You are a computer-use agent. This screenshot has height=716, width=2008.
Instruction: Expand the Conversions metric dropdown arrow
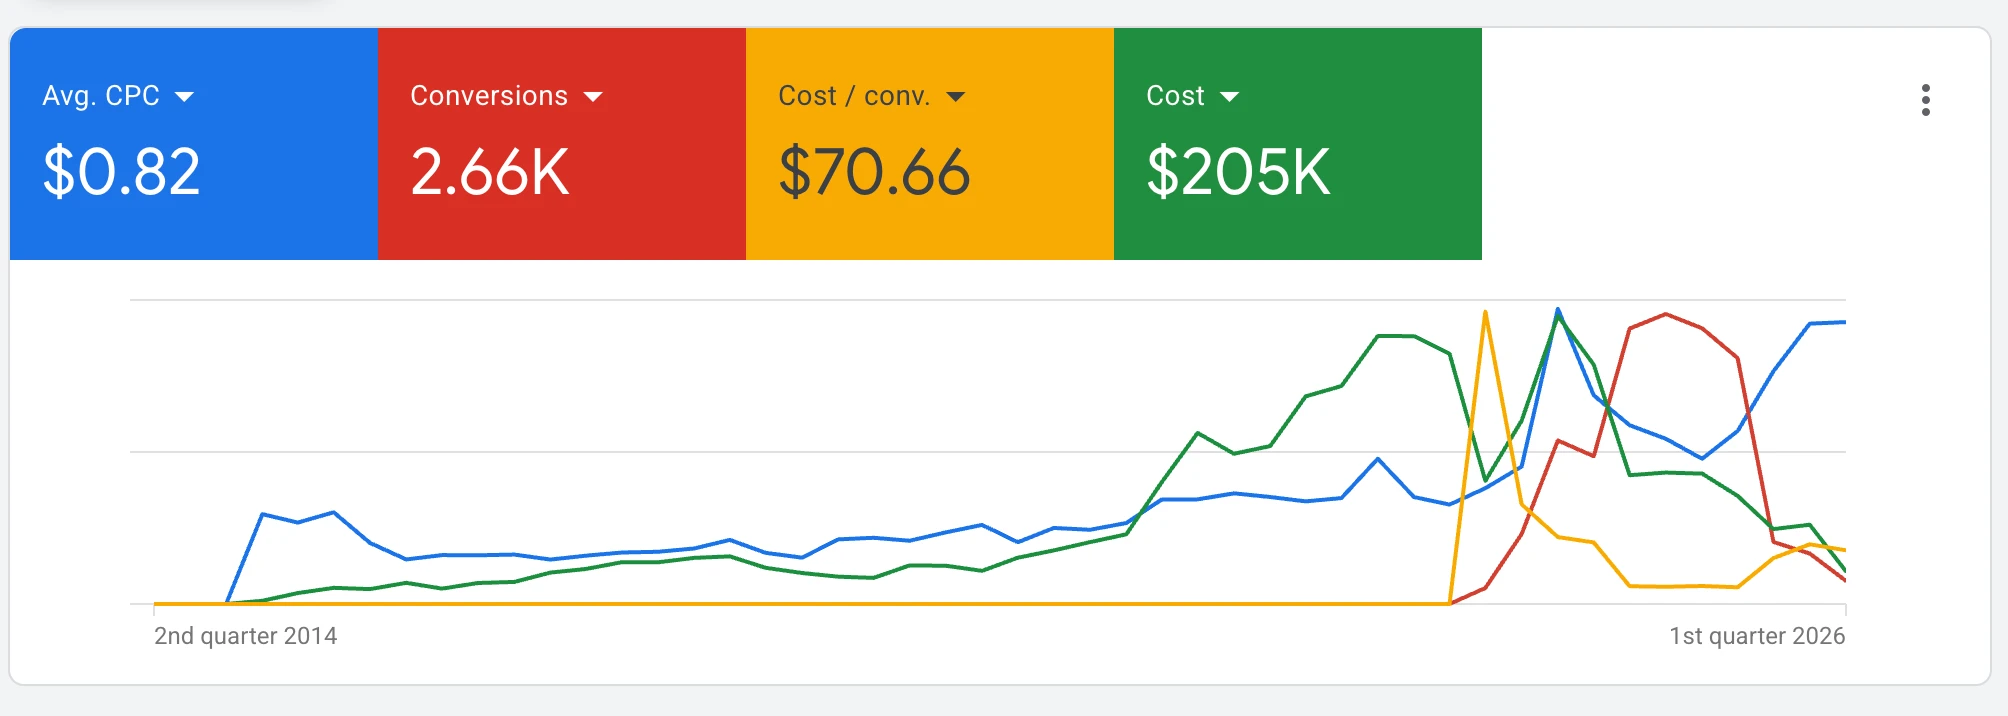click(x=593, y=97)
